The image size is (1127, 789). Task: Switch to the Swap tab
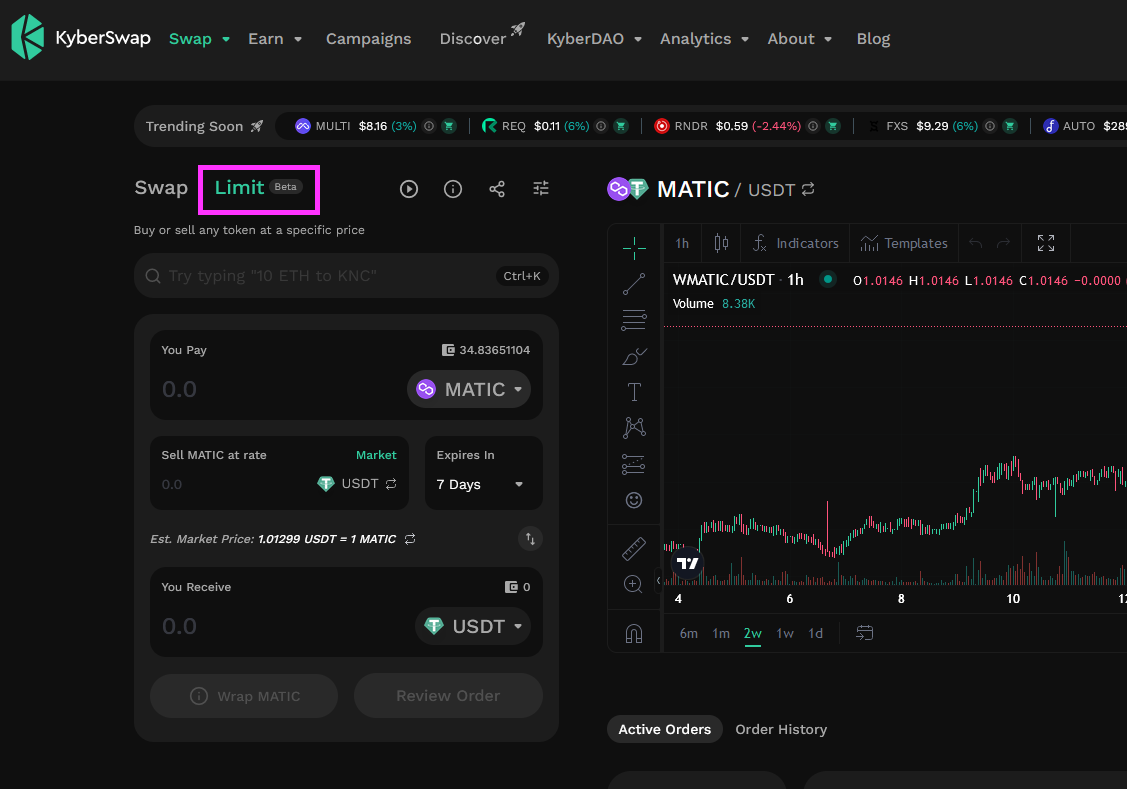161,188
